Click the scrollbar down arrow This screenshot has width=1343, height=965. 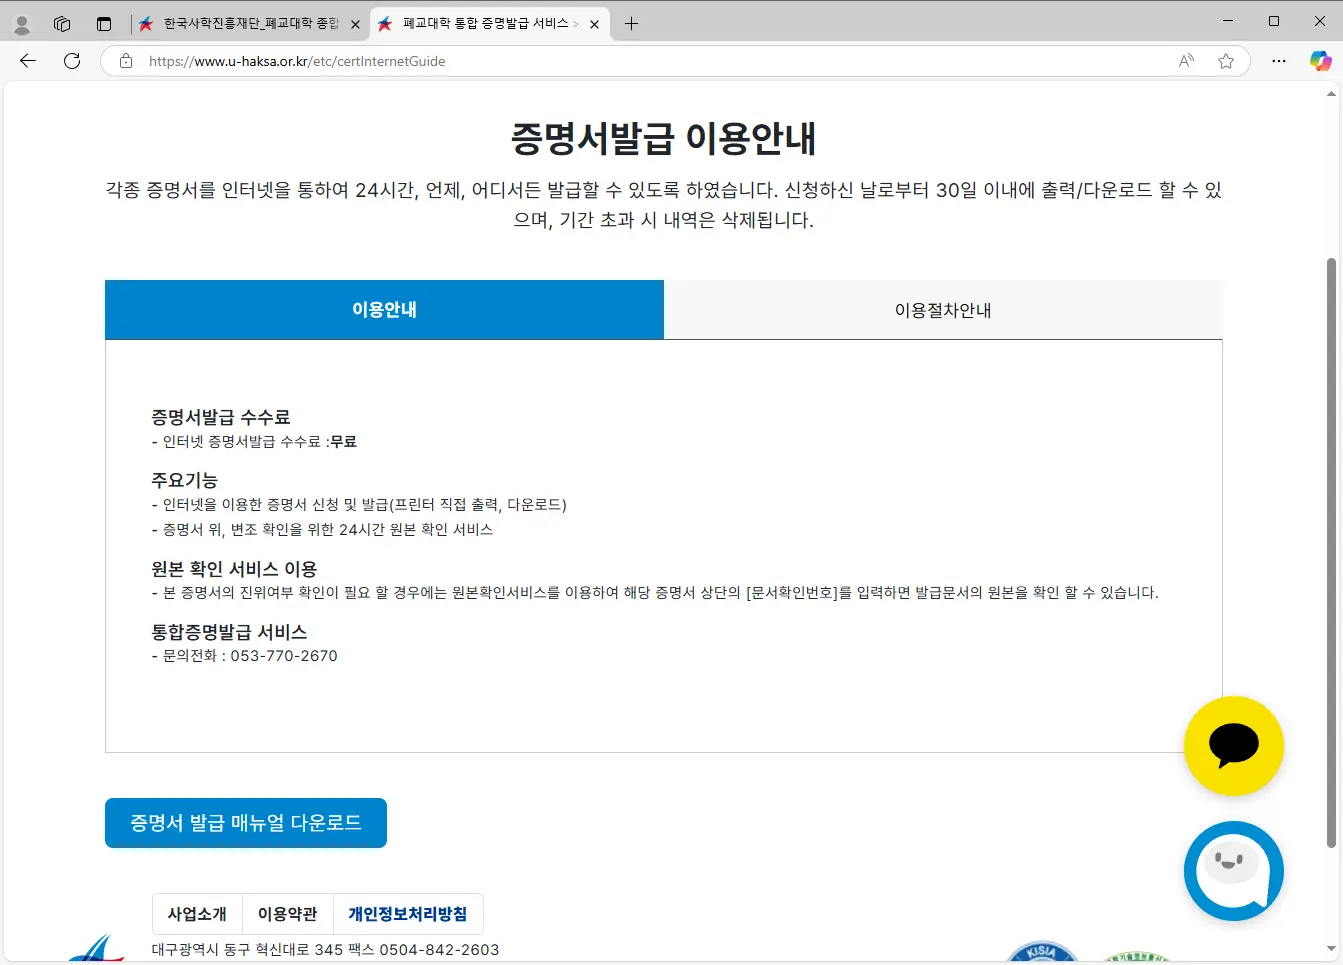click(x=1331, y=948)
